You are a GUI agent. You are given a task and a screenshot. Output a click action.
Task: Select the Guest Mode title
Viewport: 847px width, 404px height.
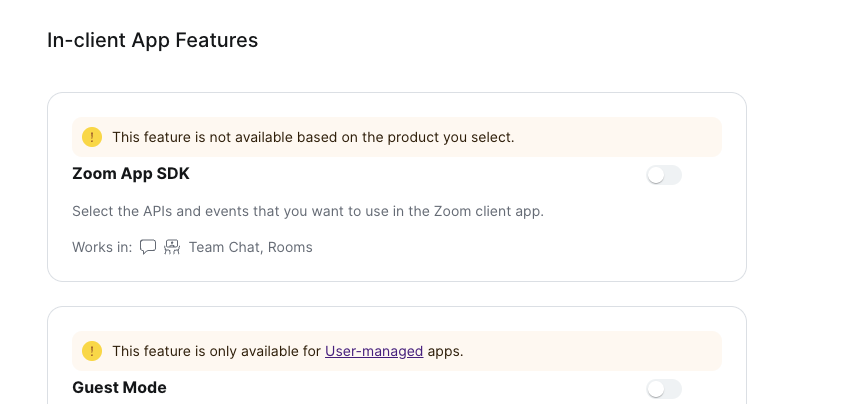(119, 387)
